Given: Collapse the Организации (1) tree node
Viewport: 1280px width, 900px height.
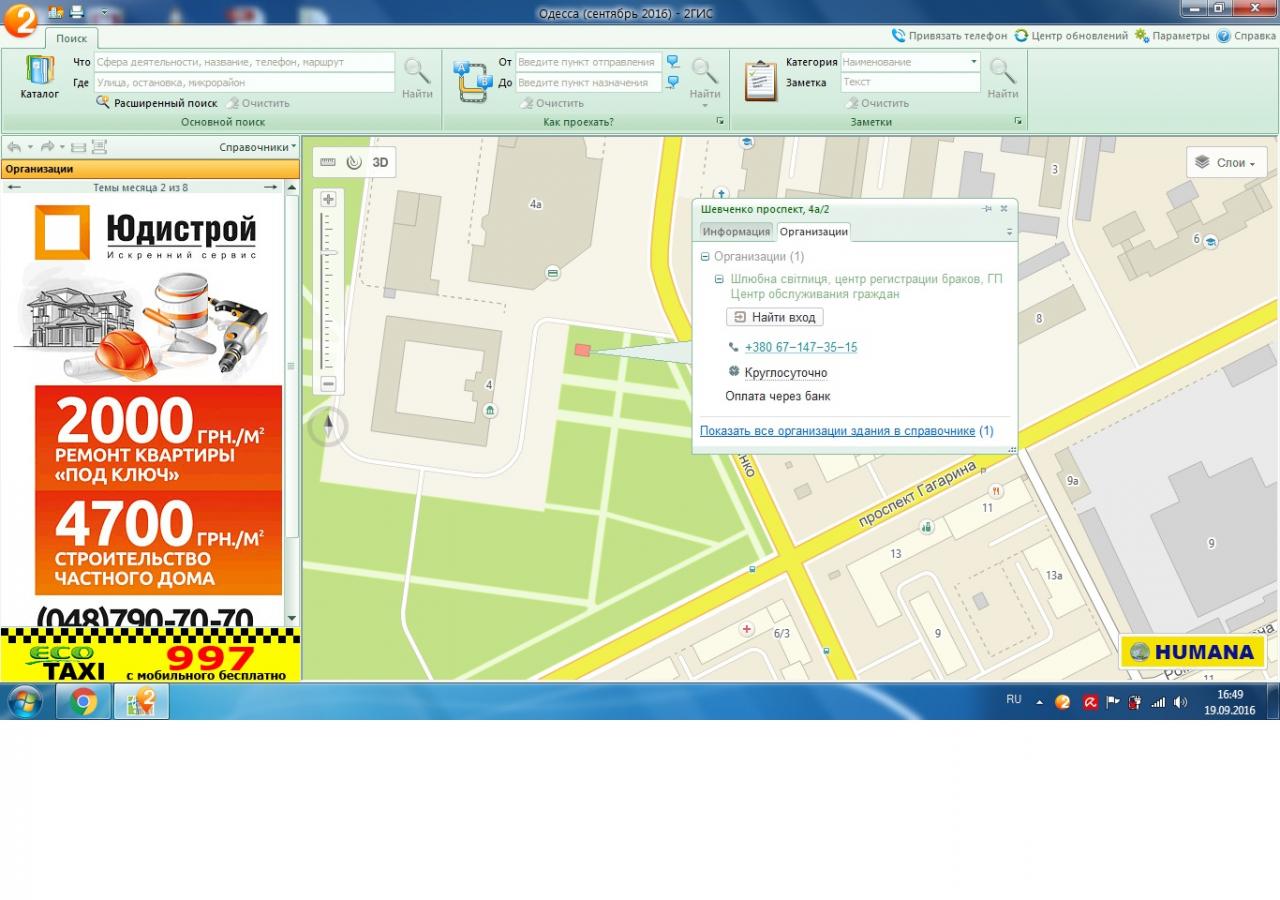Looking at the screenshot, I should pos(705,257).
